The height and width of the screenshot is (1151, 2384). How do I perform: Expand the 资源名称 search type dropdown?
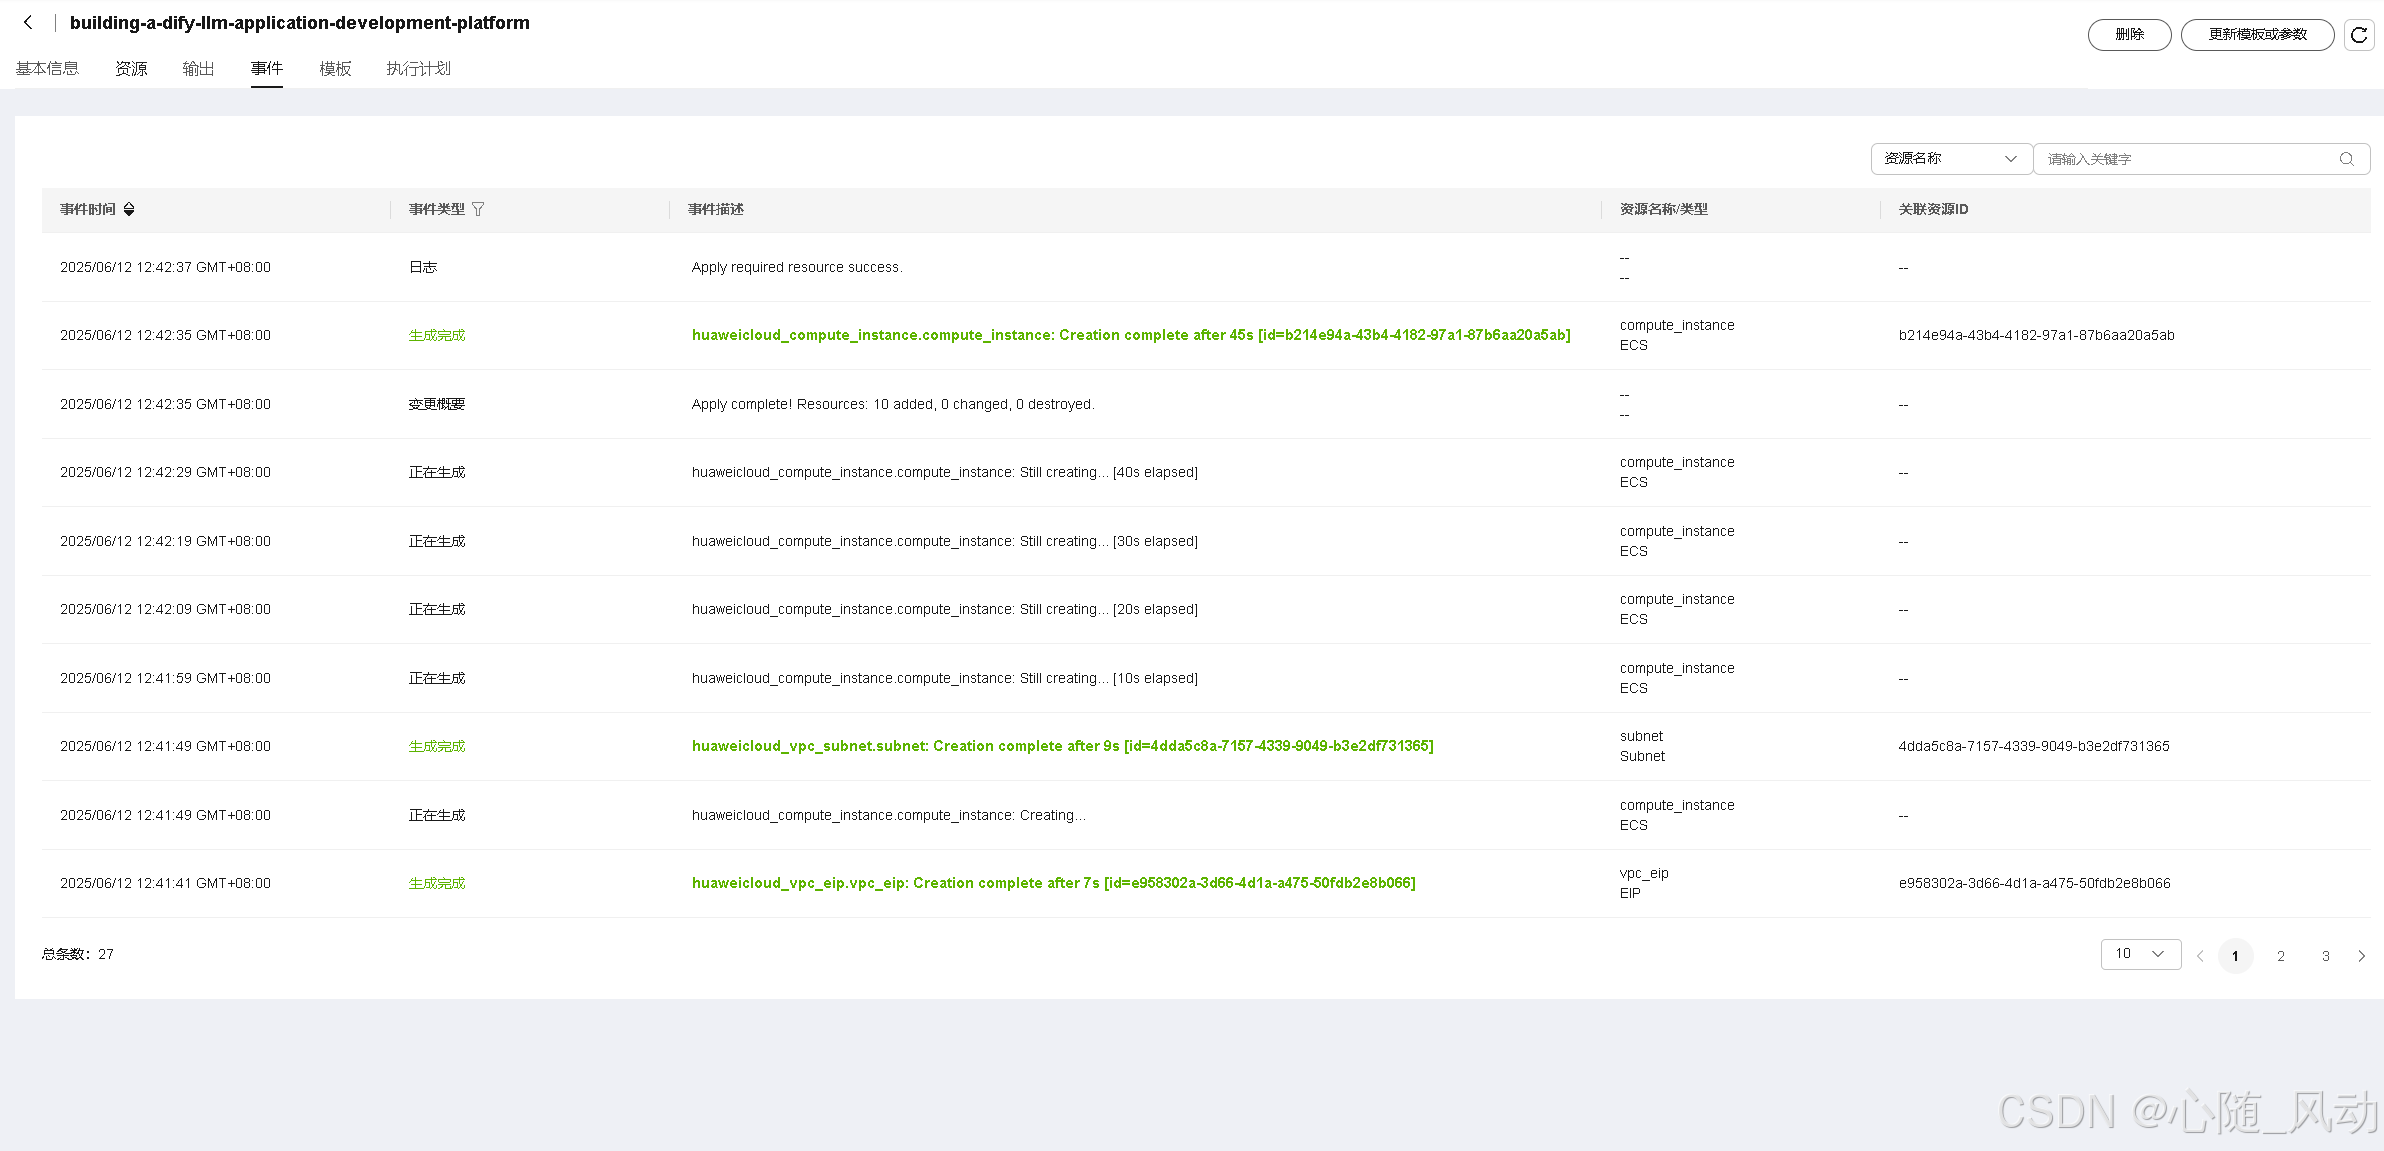point(1950,159)
